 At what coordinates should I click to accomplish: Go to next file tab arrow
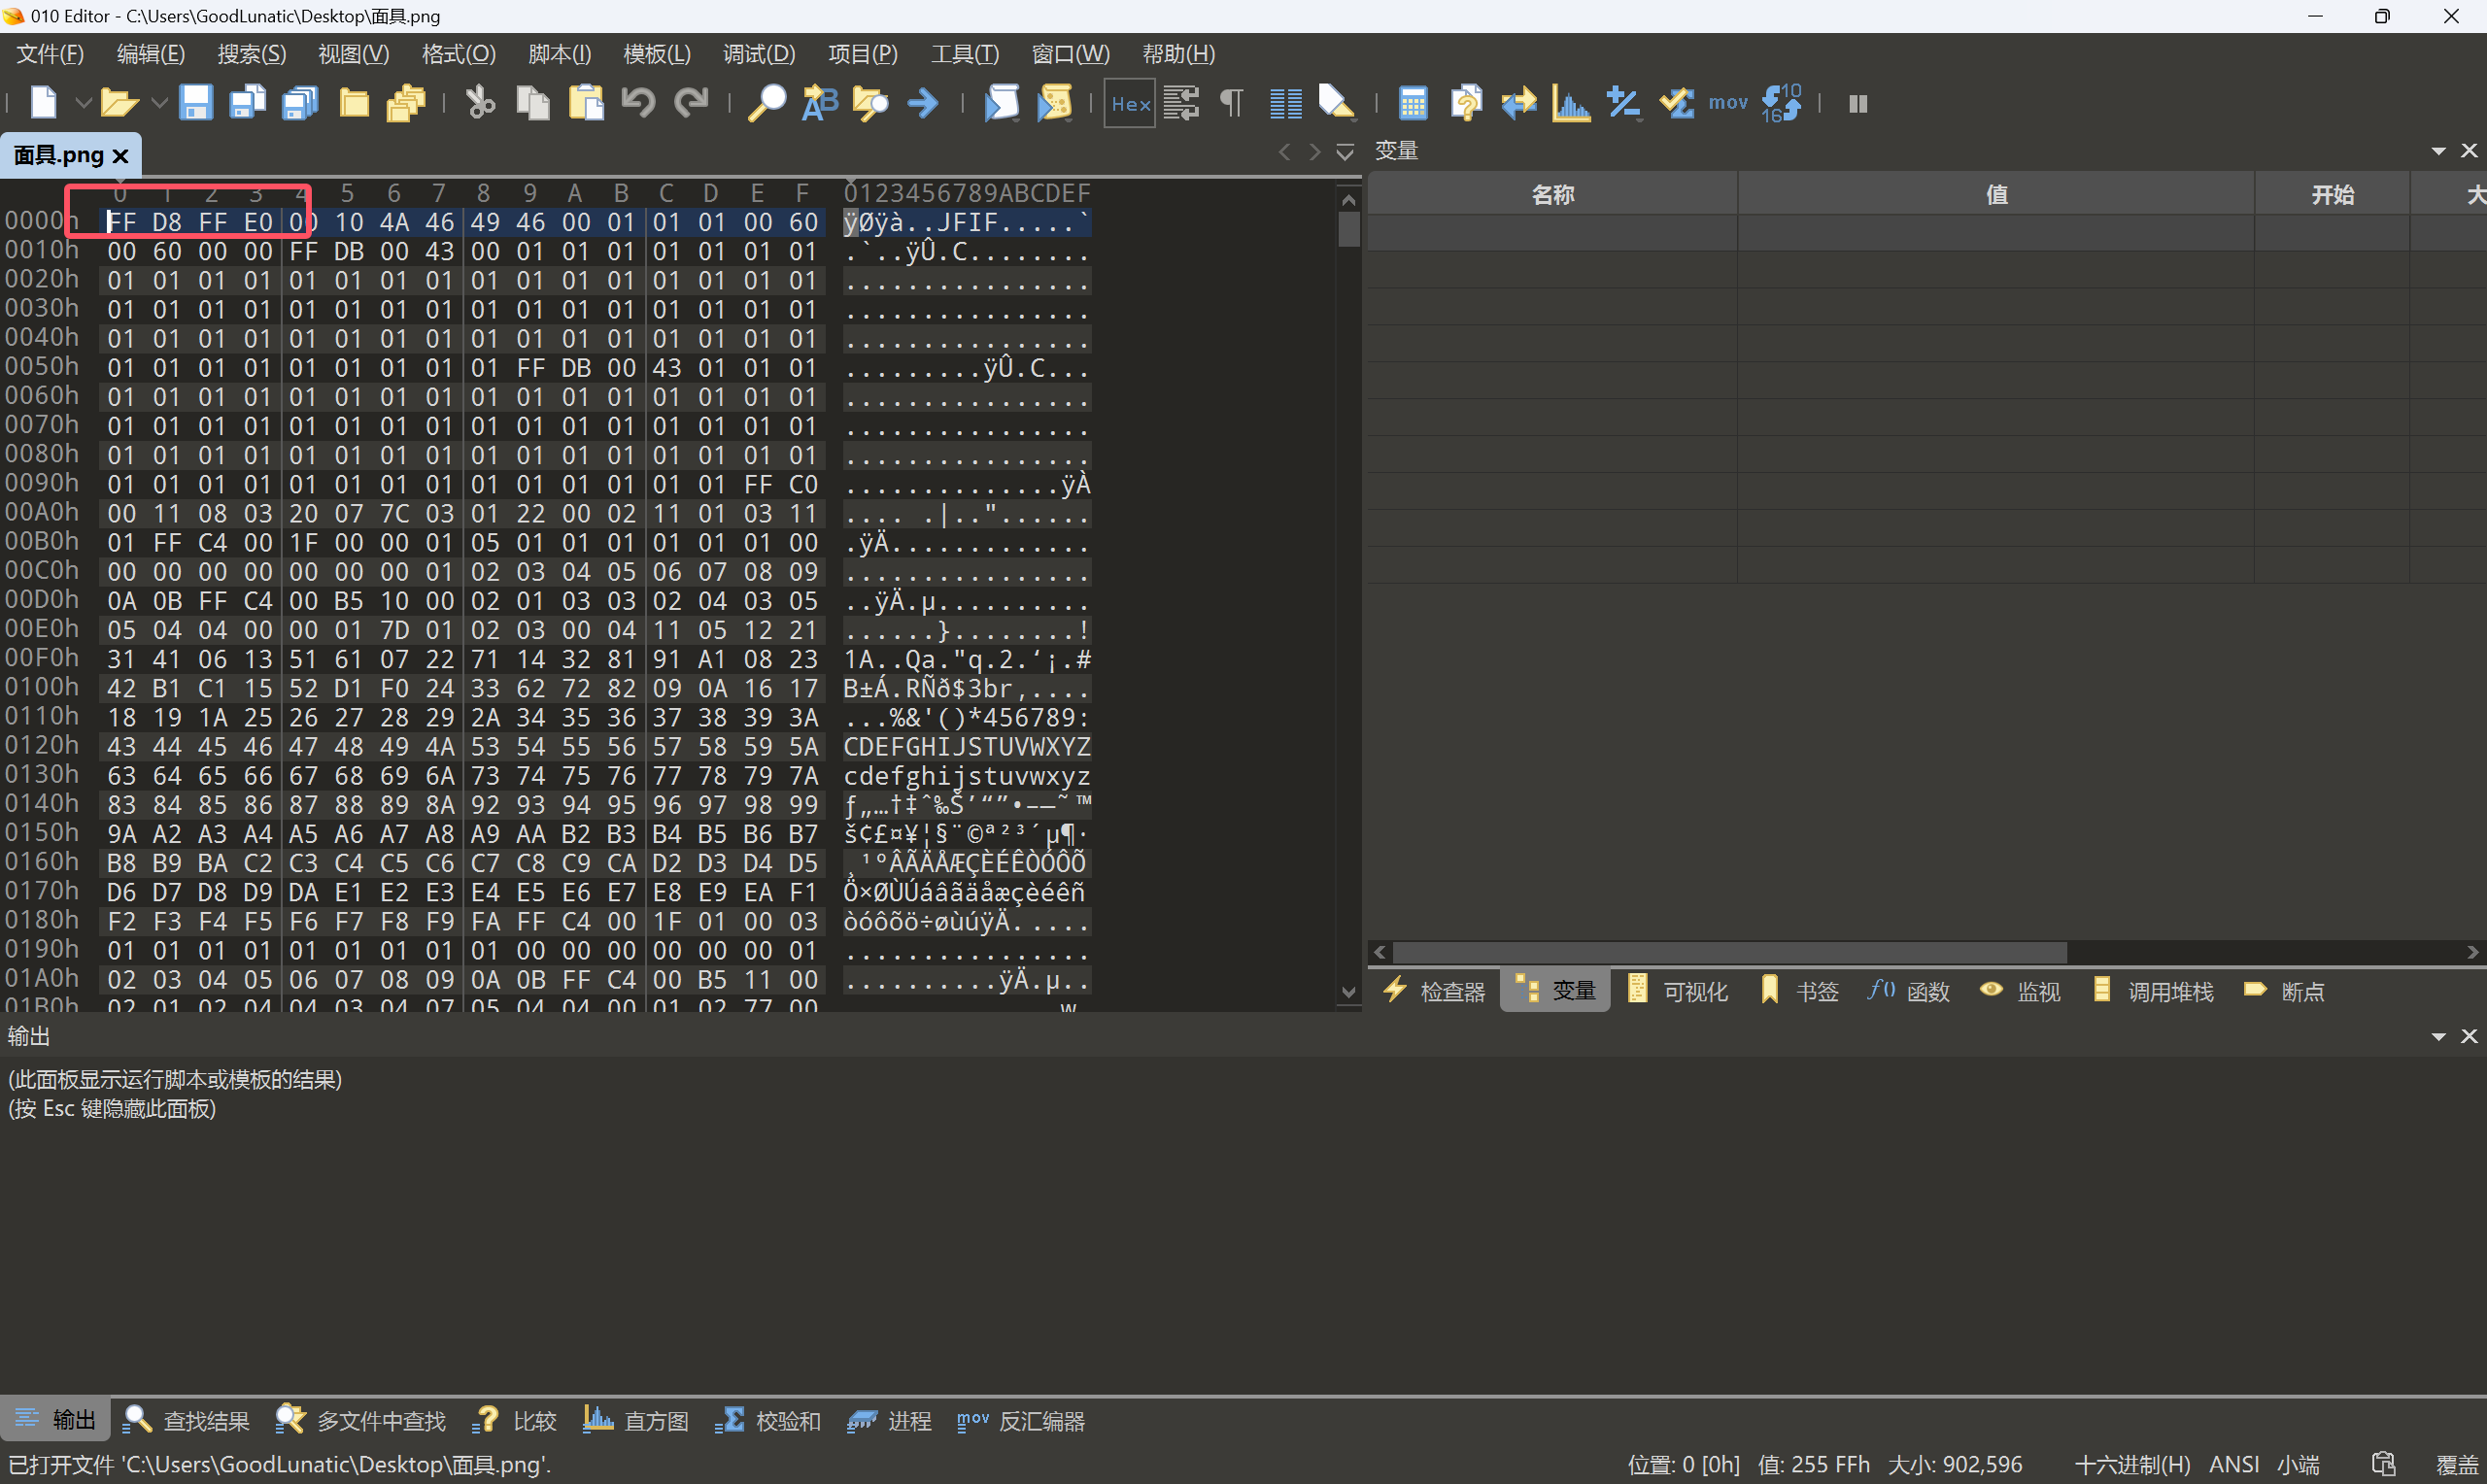(x=1315, y=152)
